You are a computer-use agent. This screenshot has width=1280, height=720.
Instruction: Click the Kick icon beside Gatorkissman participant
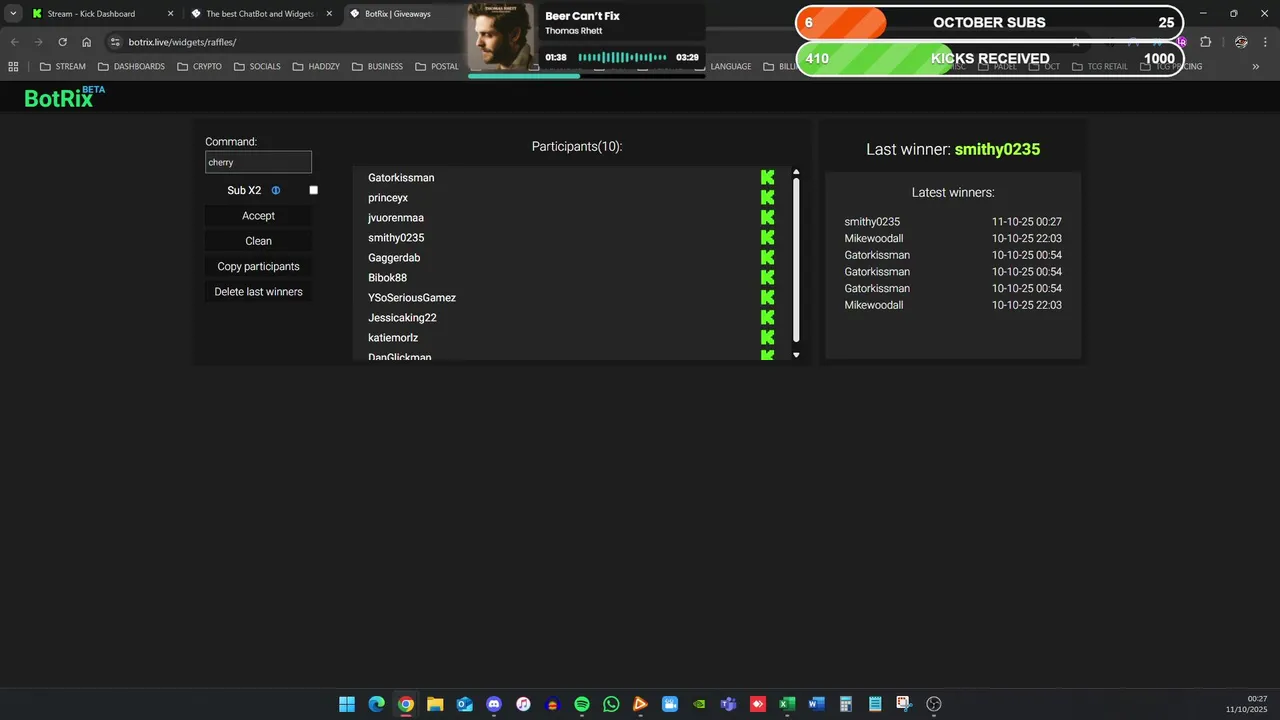tap(767, 177)
